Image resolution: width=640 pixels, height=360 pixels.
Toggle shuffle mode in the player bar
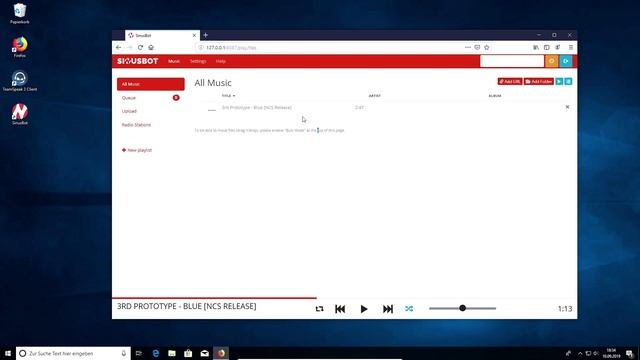click(x=409, y=309)
